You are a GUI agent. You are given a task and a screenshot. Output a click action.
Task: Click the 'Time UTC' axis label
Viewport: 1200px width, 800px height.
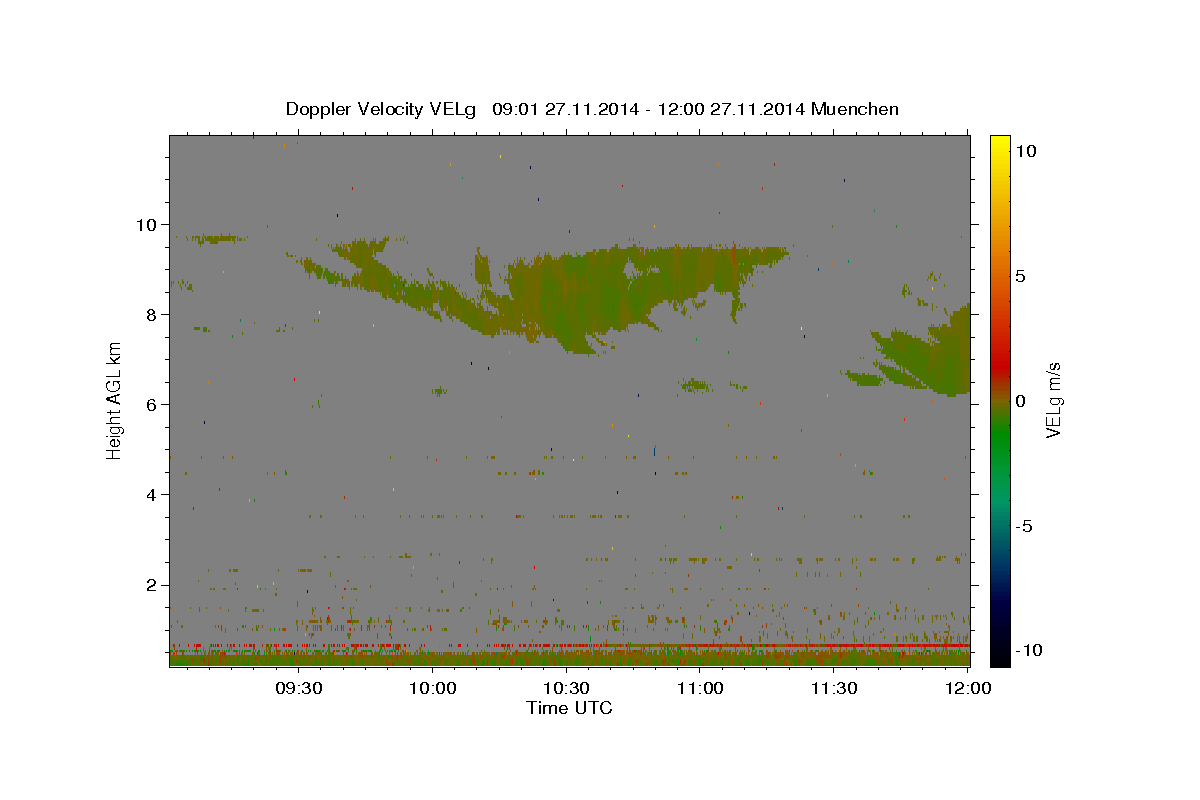pyautogui.click(x=569, y=708)
